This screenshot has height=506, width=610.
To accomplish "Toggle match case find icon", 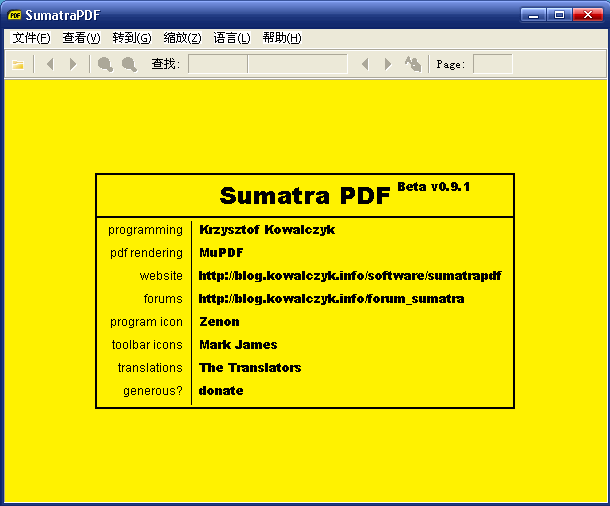I will (x=413, y=64).
